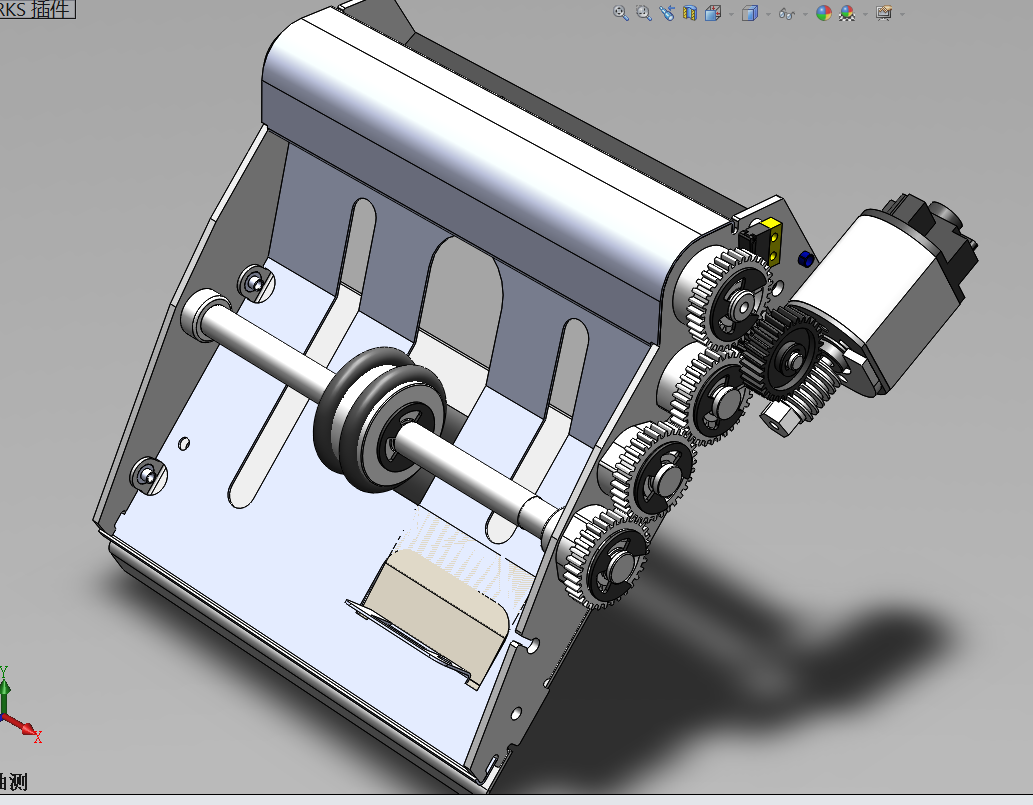Expand the Hide/Show Items dropdown arrow
Image resolution: width=1033 pixels, height=805 pixels.
[805, 14]
